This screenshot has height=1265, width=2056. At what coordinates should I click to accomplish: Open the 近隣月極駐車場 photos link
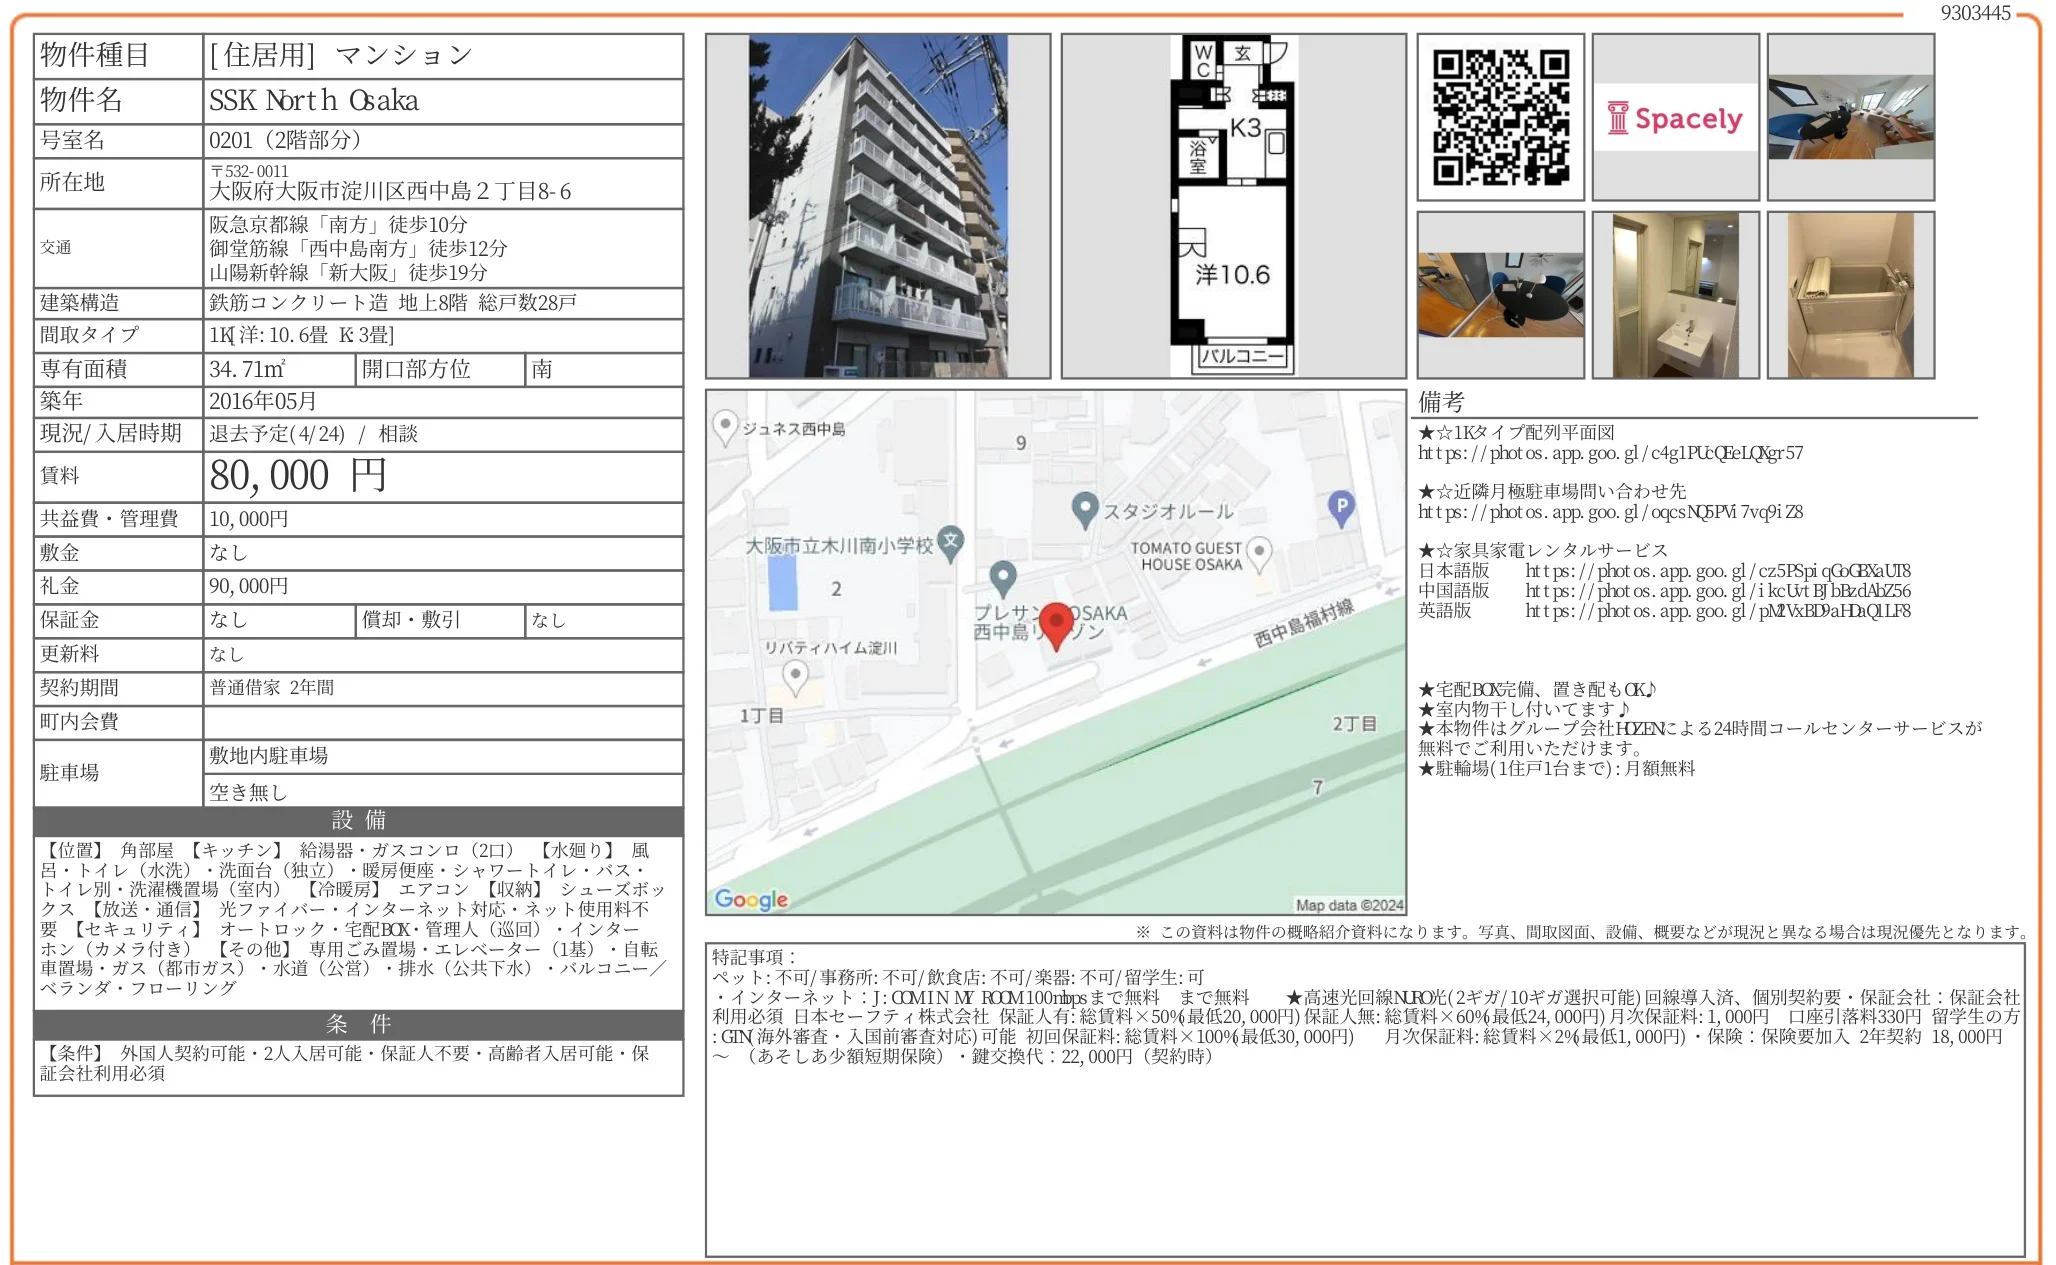pos(1610,512)
